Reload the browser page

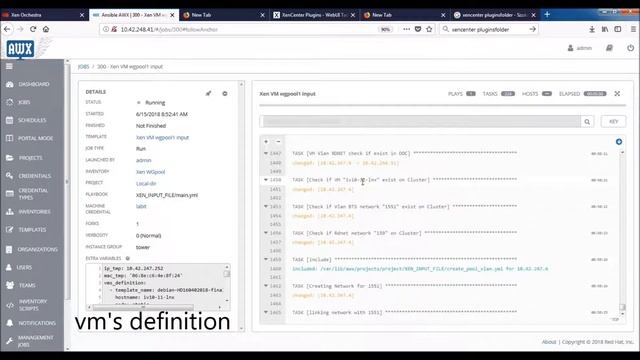pyautogui.click(x=33, y=29)
